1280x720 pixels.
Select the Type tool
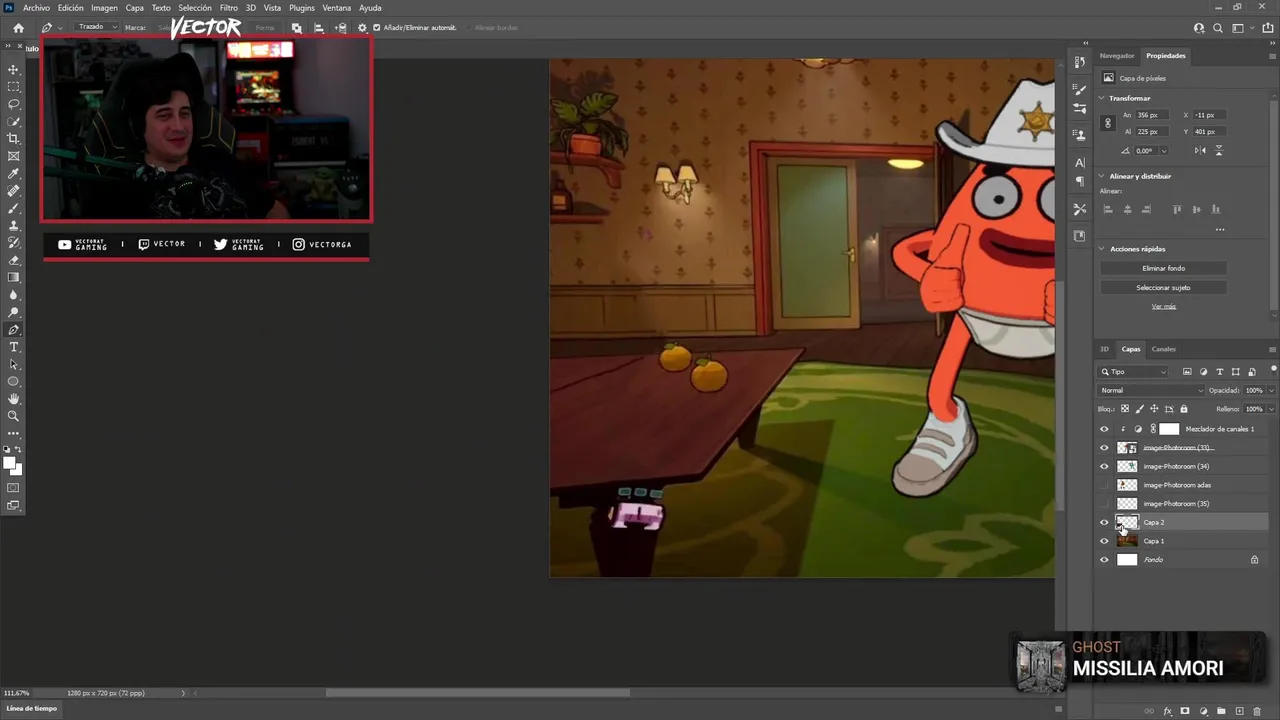[14, 347]
